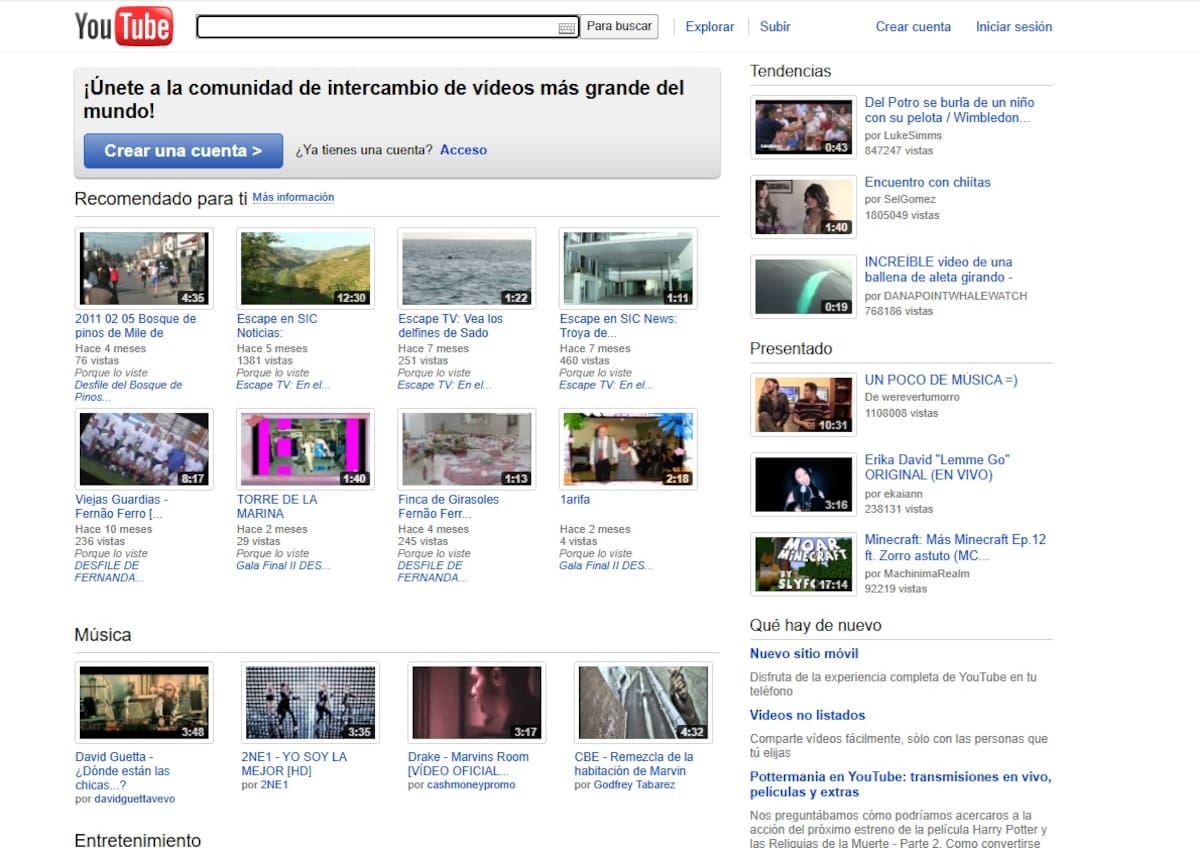Open Drake Marvins Room thumbnail

coord(477,702)
